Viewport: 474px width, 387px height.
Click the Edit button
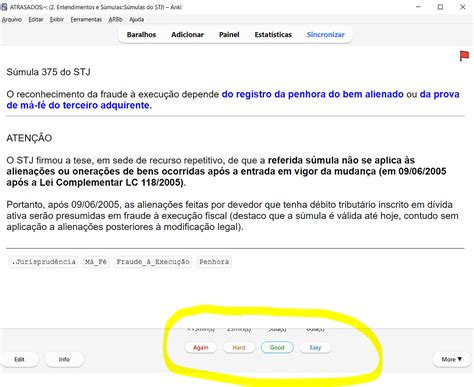pos(19,359)
